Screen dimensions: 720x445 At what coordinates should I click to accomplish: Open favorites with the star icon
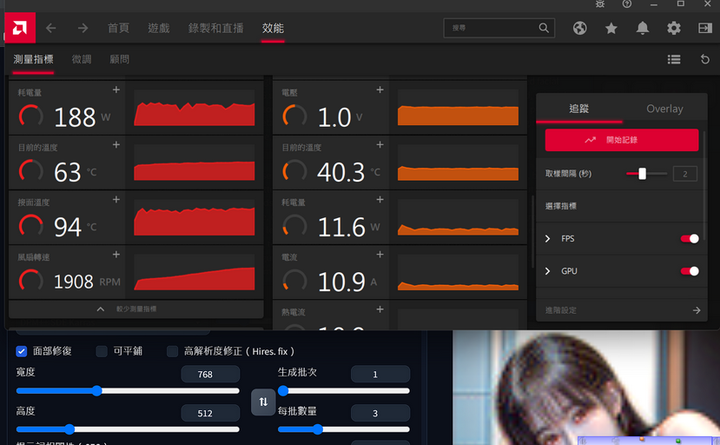pos(611,28)
